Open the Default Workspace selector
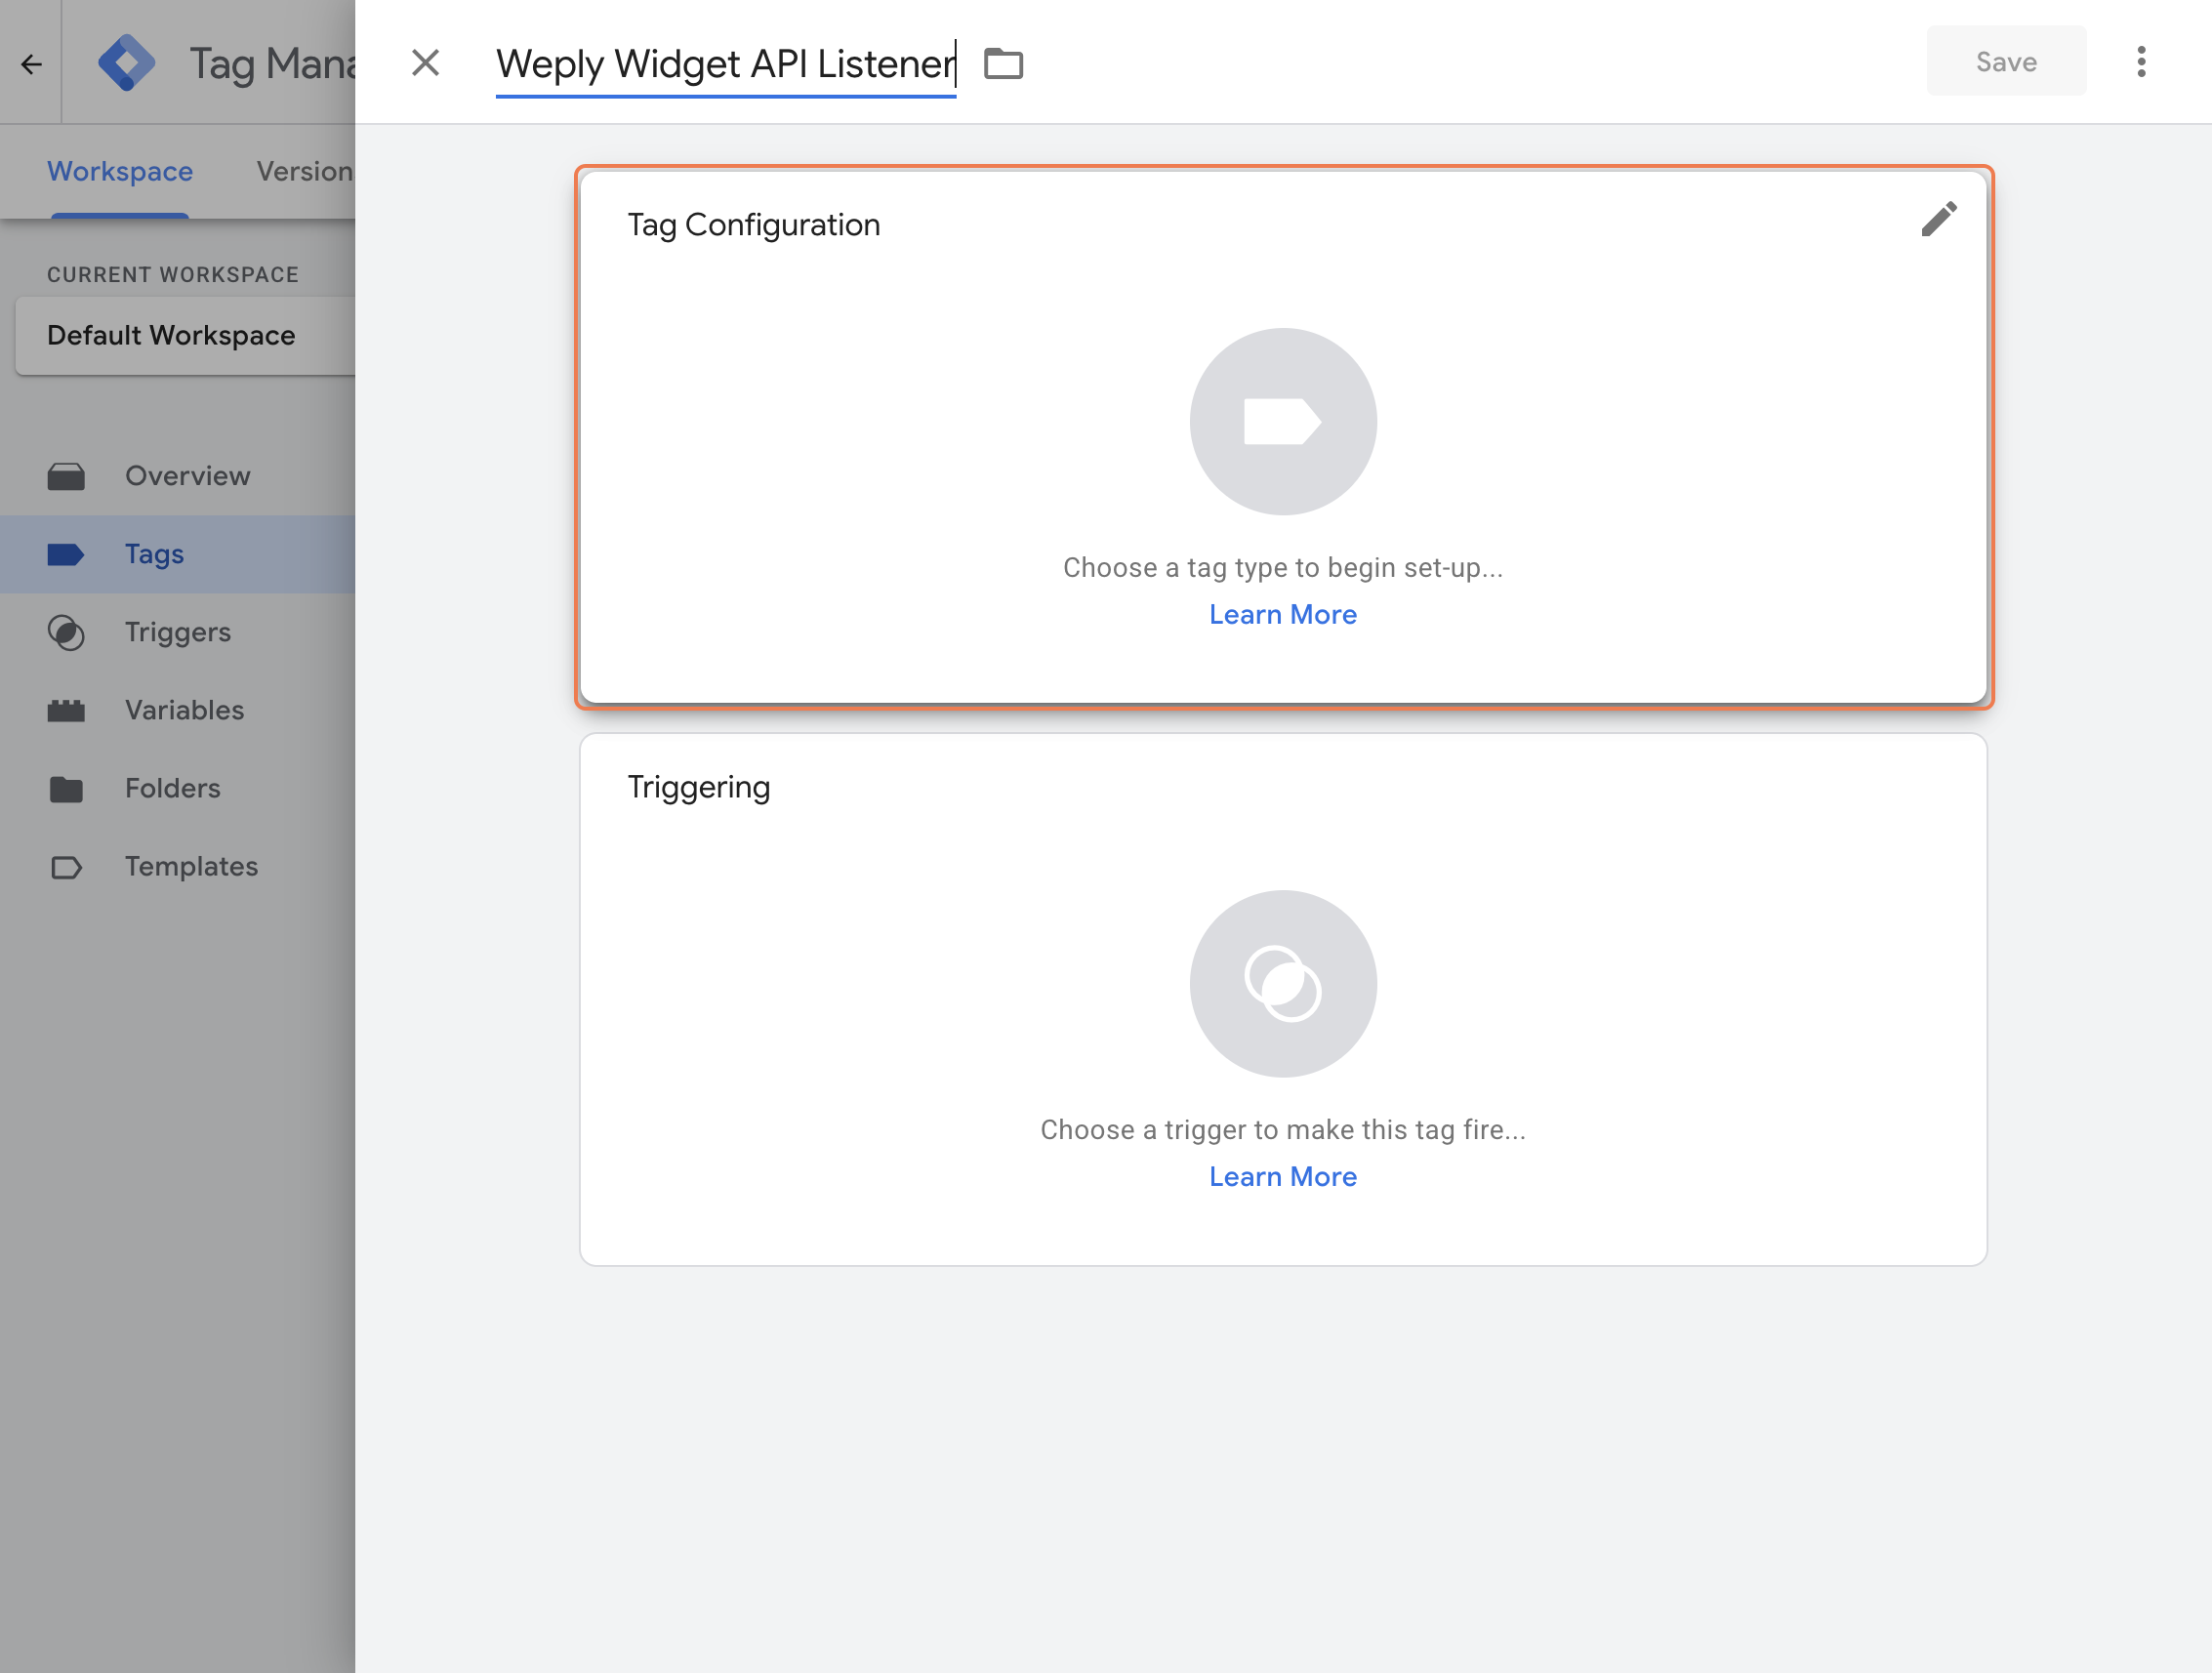This screenshot has height=1673, width=2212. (x=185, y=335)
